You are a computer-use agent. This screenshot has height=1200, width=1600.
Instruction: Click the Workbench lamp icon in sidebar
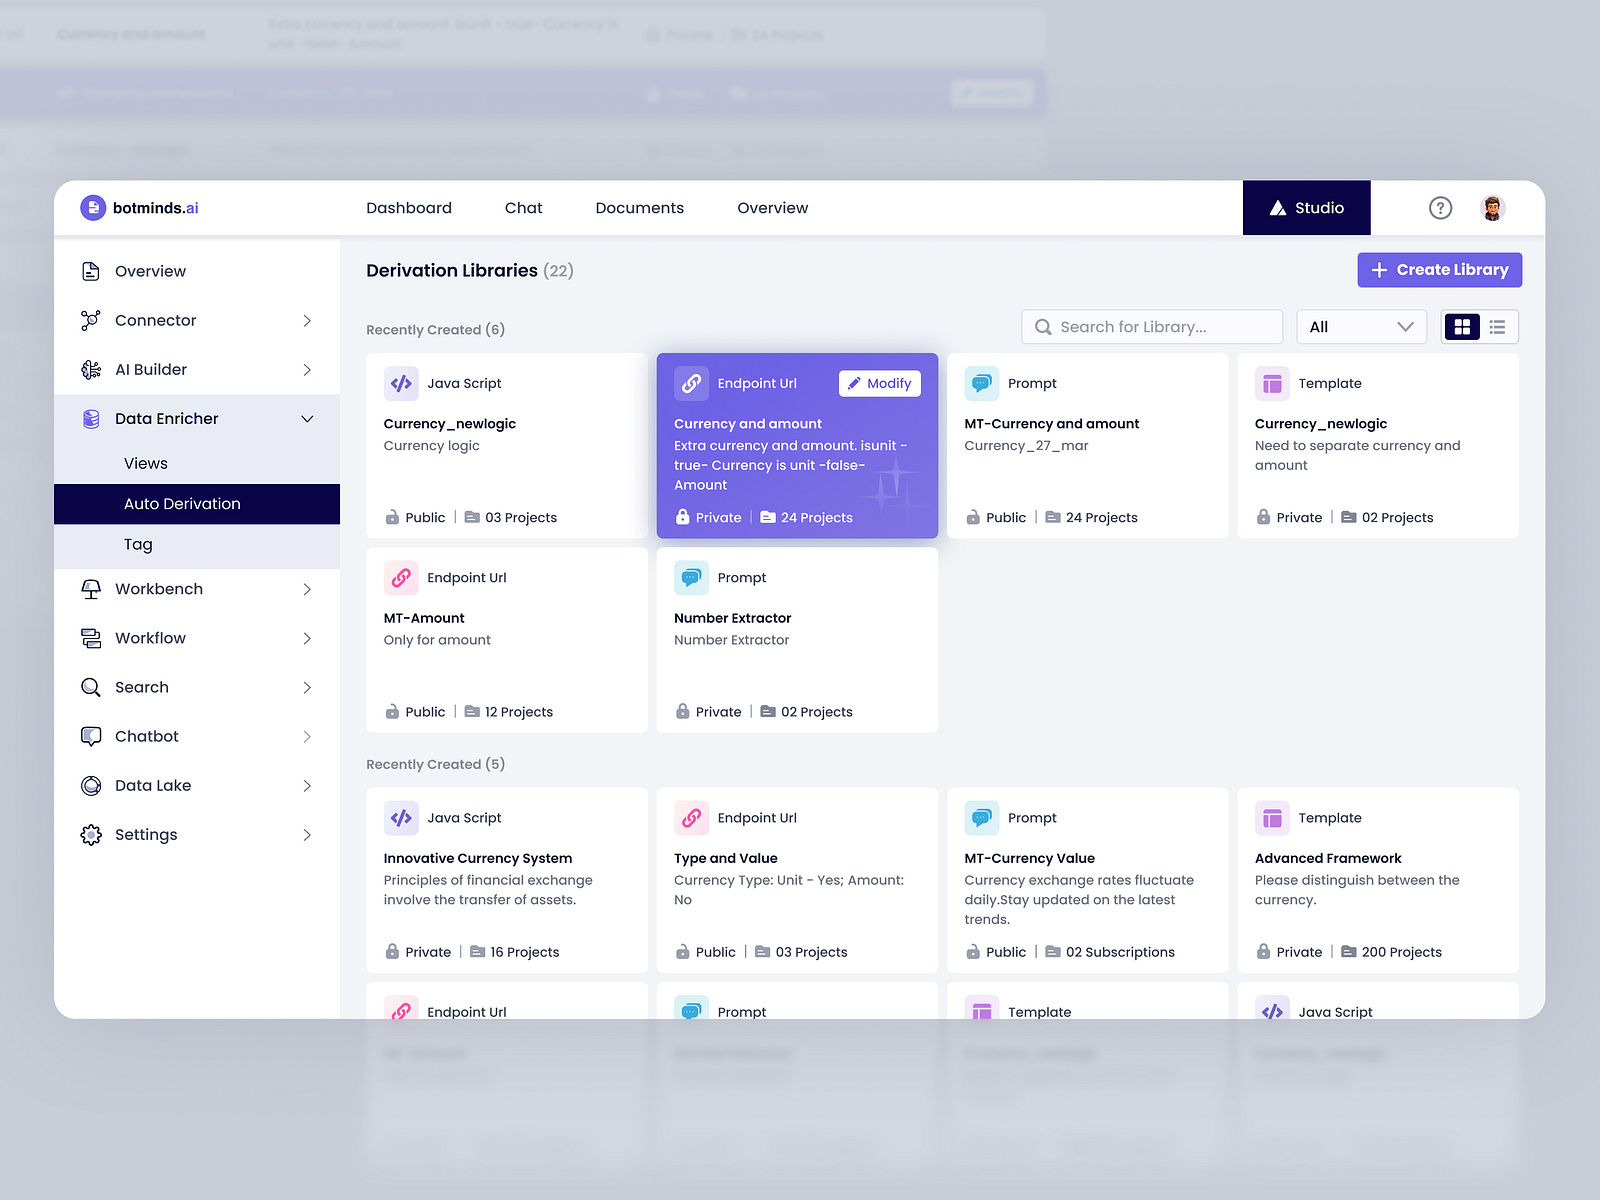pyautogui.click(x=91, y=588)
